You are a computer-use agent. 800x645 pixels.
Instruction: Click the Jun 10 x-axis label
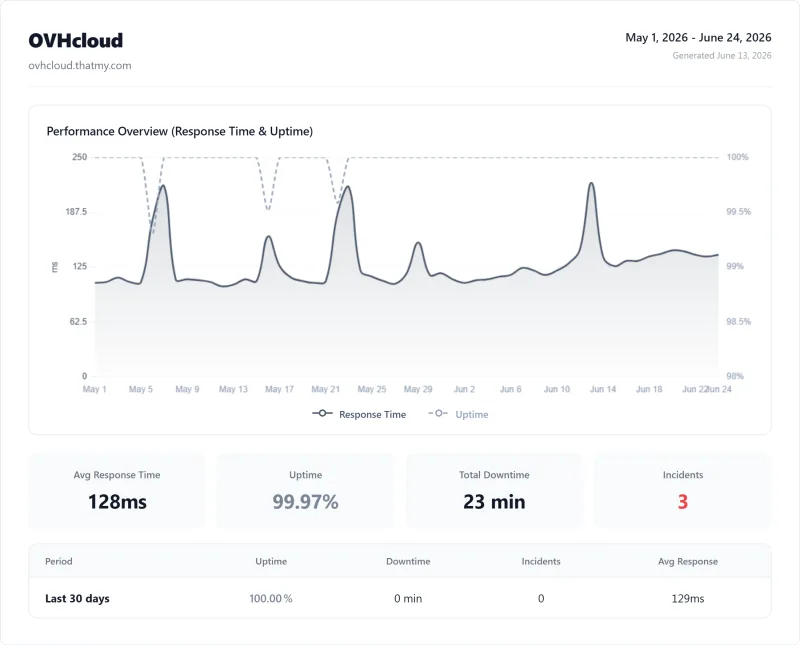click(x=557, y=389)
